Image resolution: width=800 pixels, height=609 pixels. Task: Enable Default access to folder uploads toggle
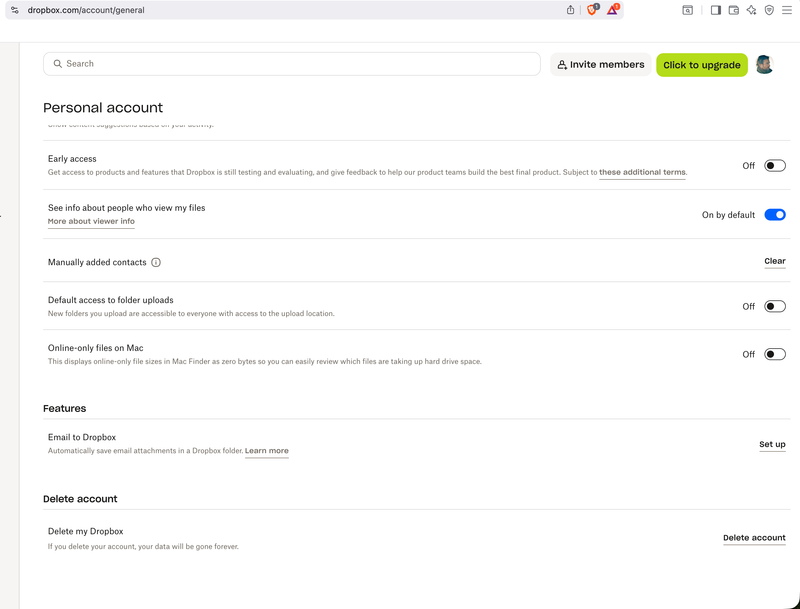(774, 307)
